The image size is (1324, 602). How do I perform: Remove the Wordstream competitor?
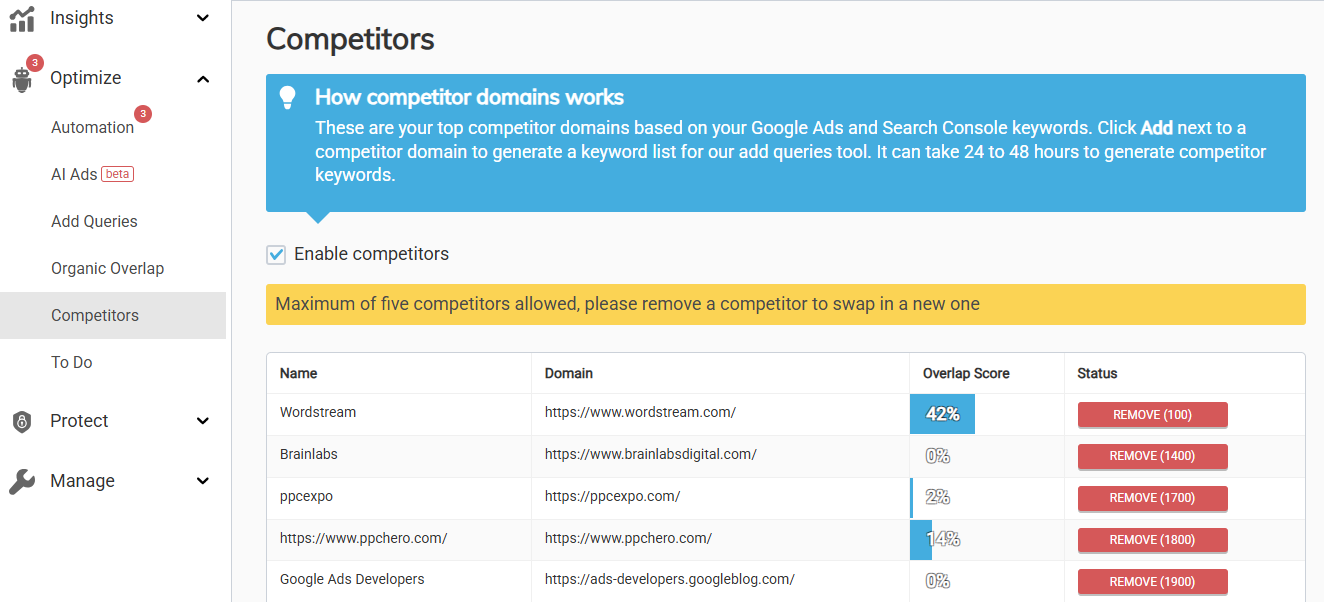(1152, 415)
